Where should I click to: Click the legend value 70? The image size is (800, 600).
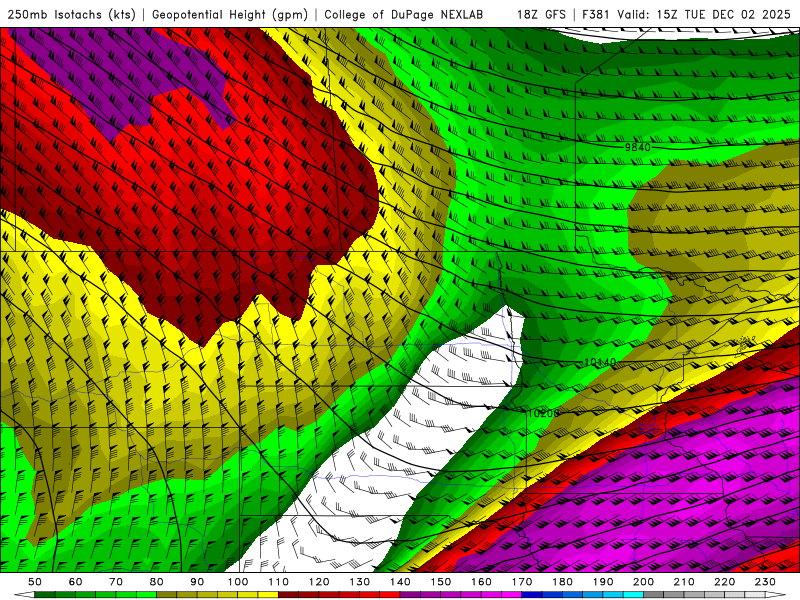pyautogui.click(x=116, y=582)
